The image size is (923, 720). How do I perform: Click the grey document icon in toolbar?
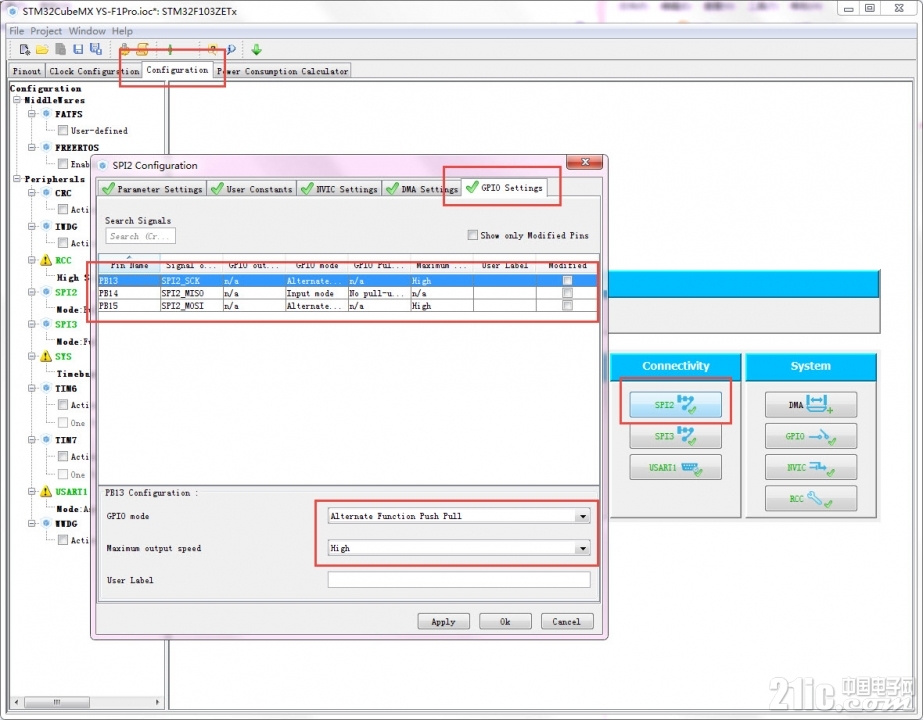point(60,49)
